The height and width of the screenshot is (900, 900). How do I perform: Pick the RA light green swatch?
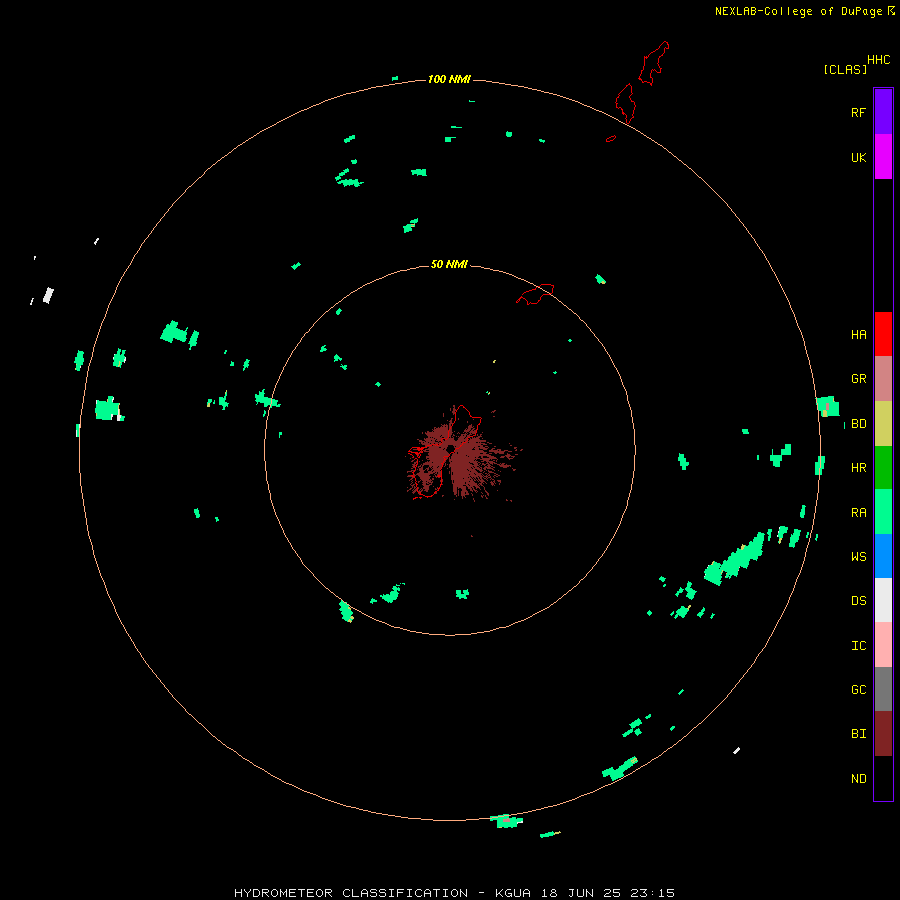click(883, 512)
